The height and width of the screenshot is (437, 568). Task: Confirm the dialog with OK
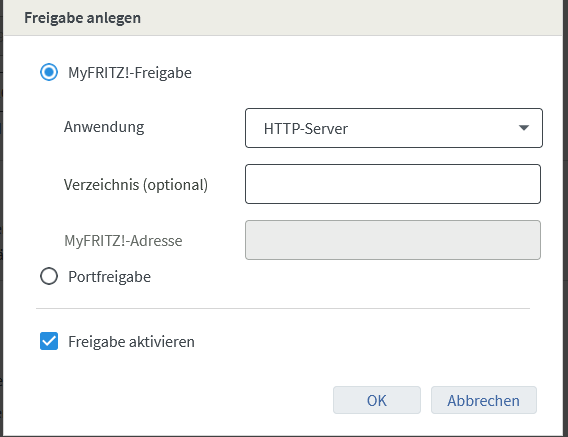(x=377, y=400)
